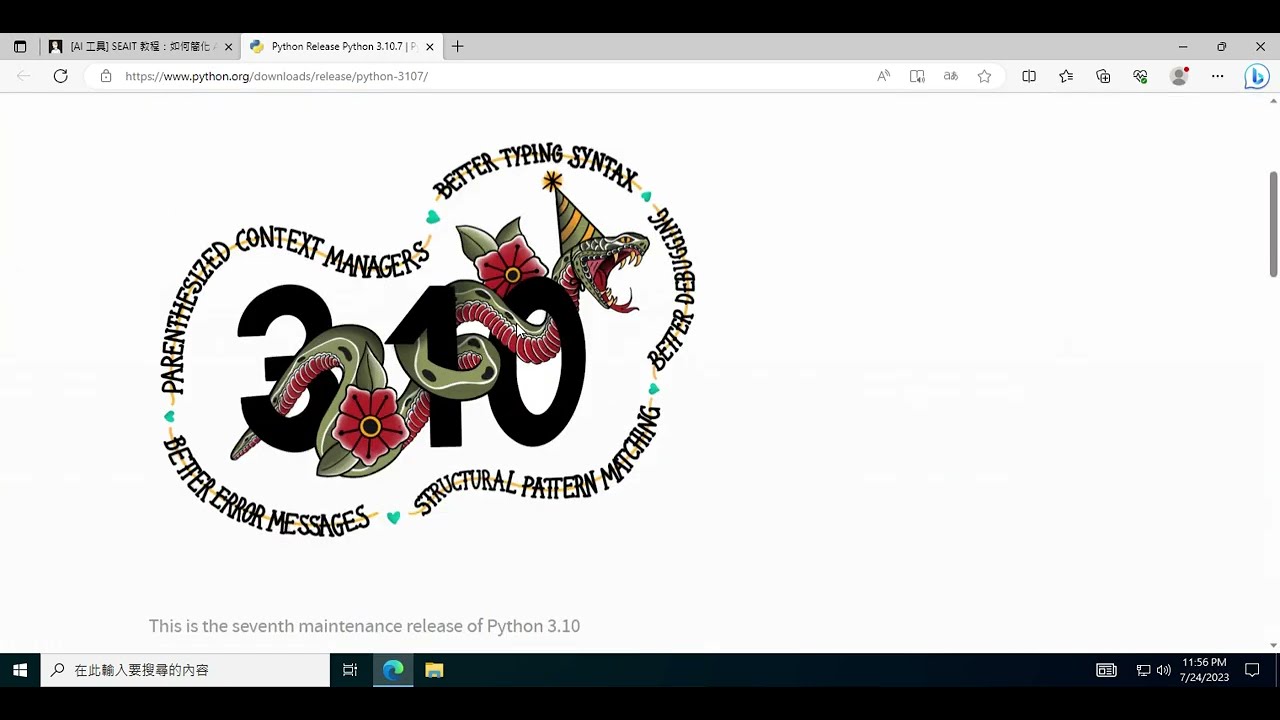The width and height of the screenshot is (1280, 720).
Task: Activate Read aloud icon in address bar
Action: [883, 76]
